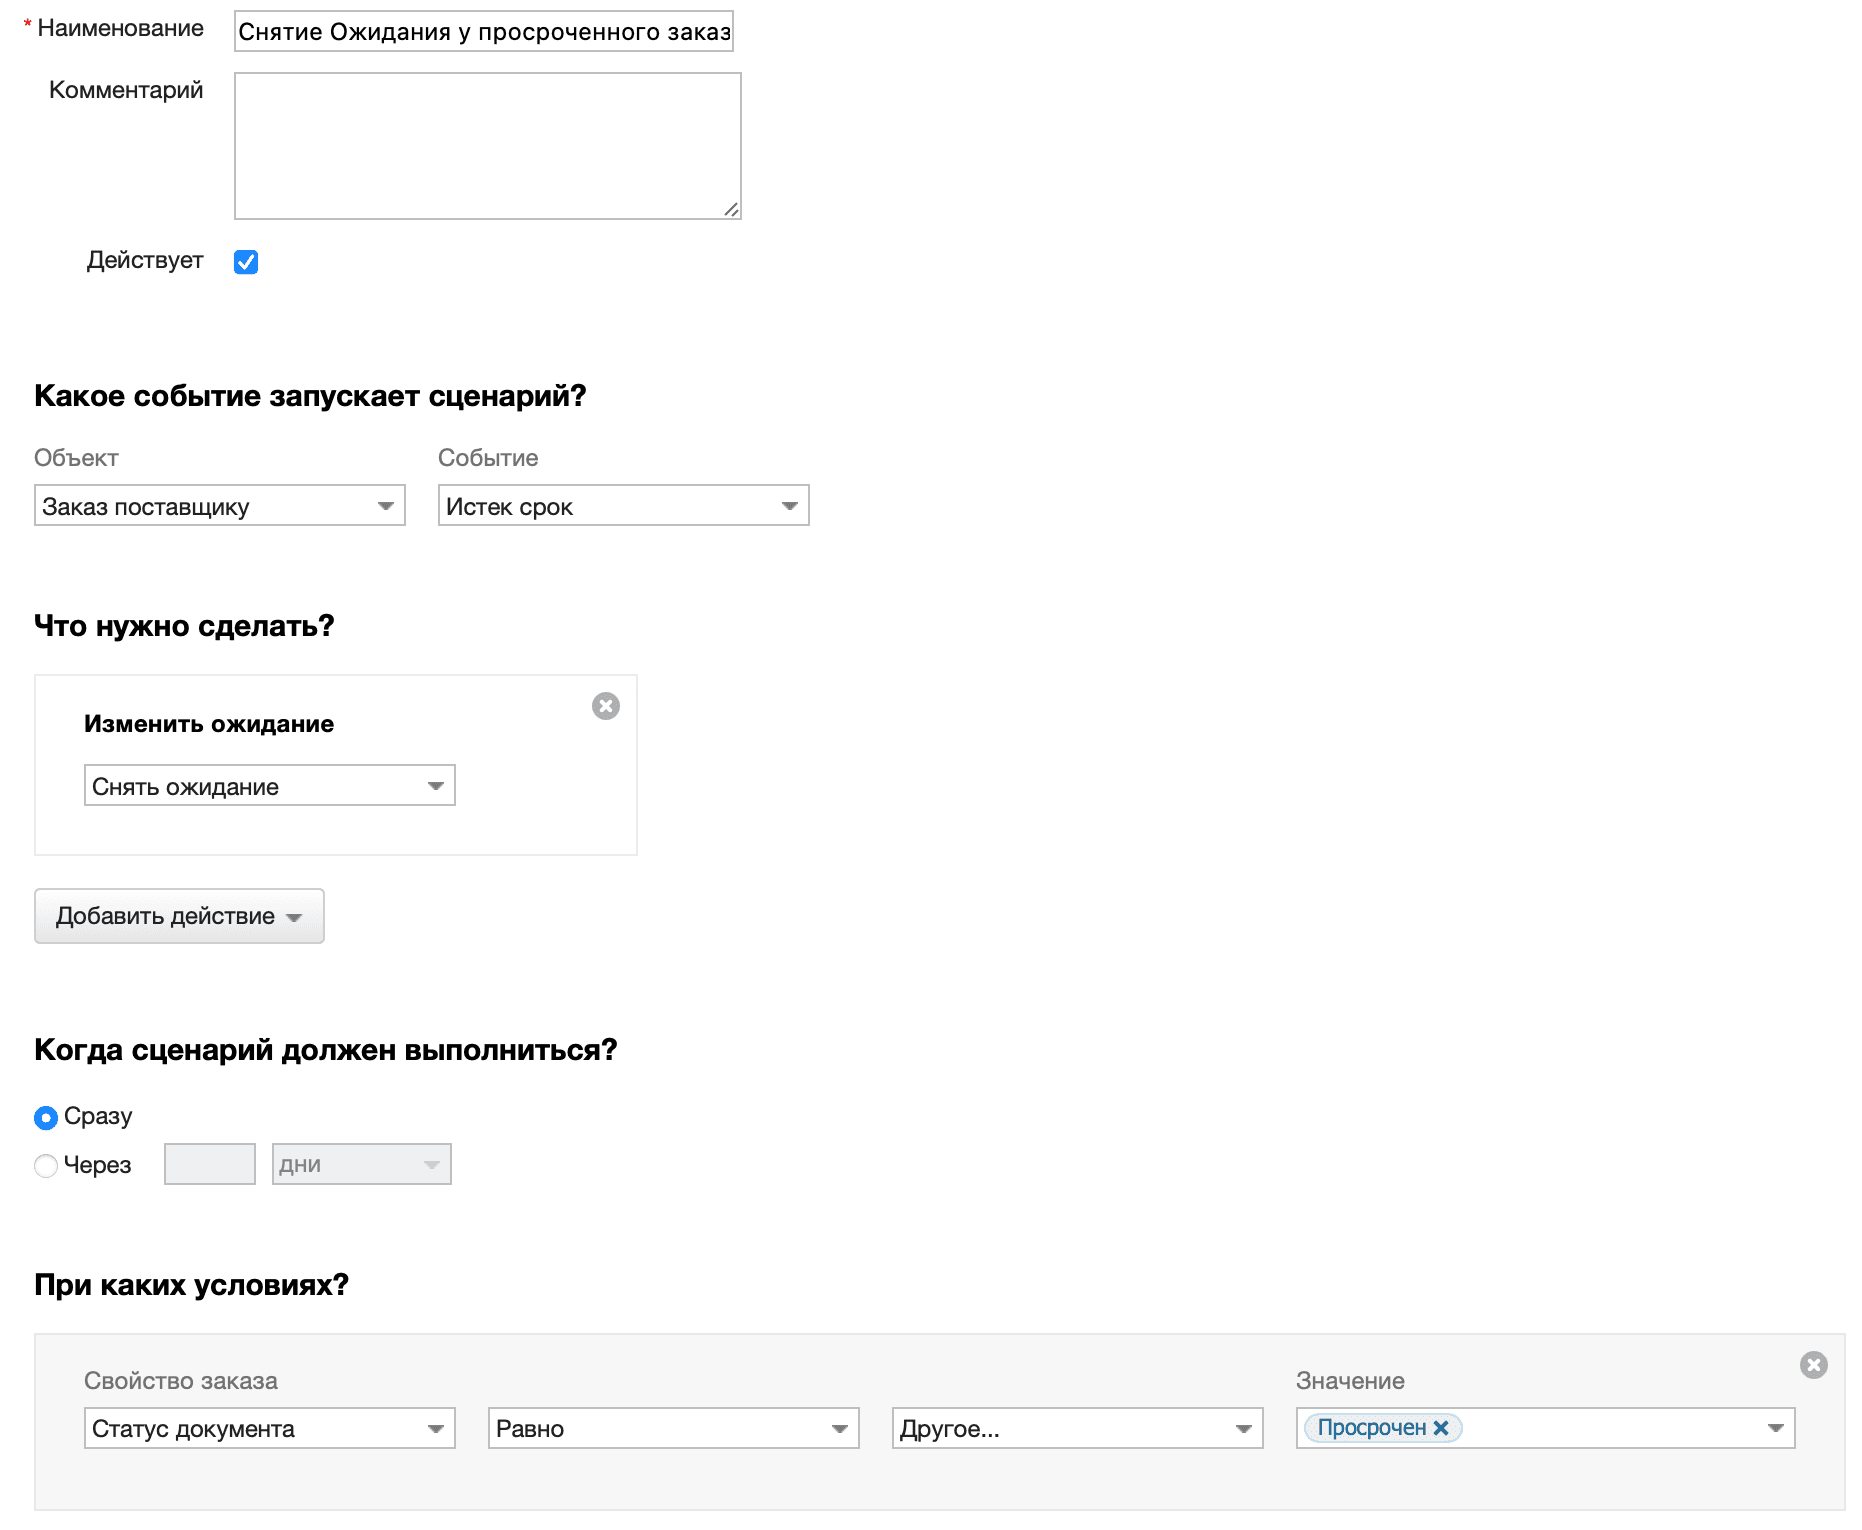This screenshot has height=1530, width=1862.
Task: Click the 'Наименование' text field
Action: tap(484, 32)
